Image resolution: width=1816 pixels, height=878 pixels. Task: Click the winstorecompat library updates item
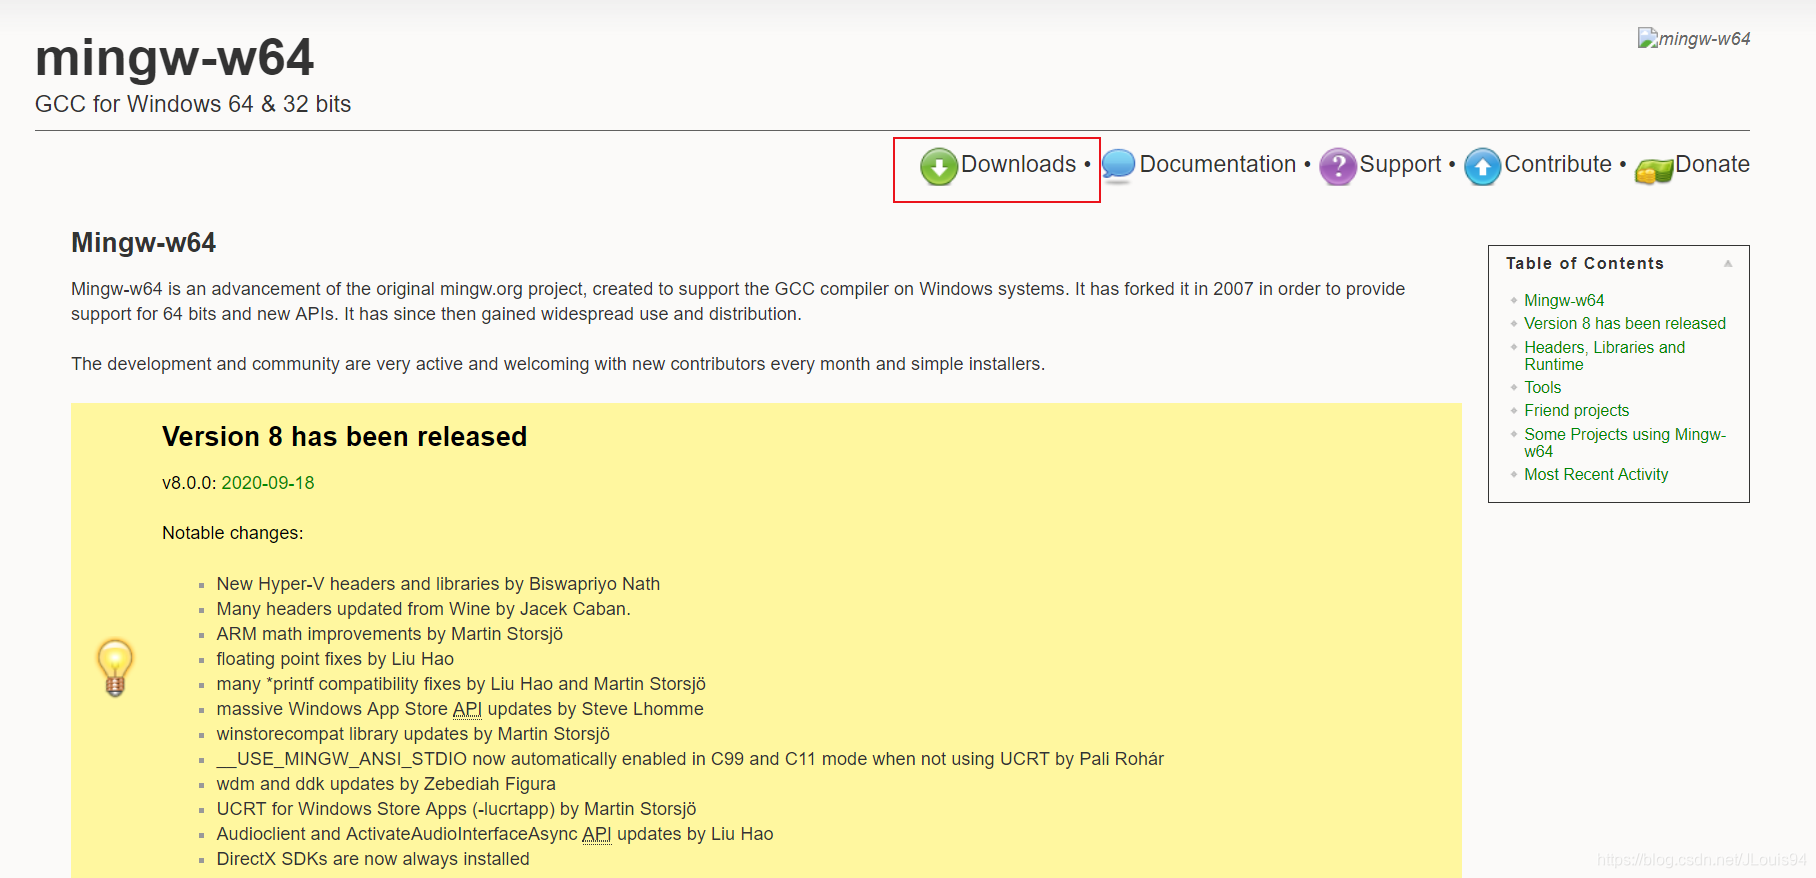coord(413,734)
